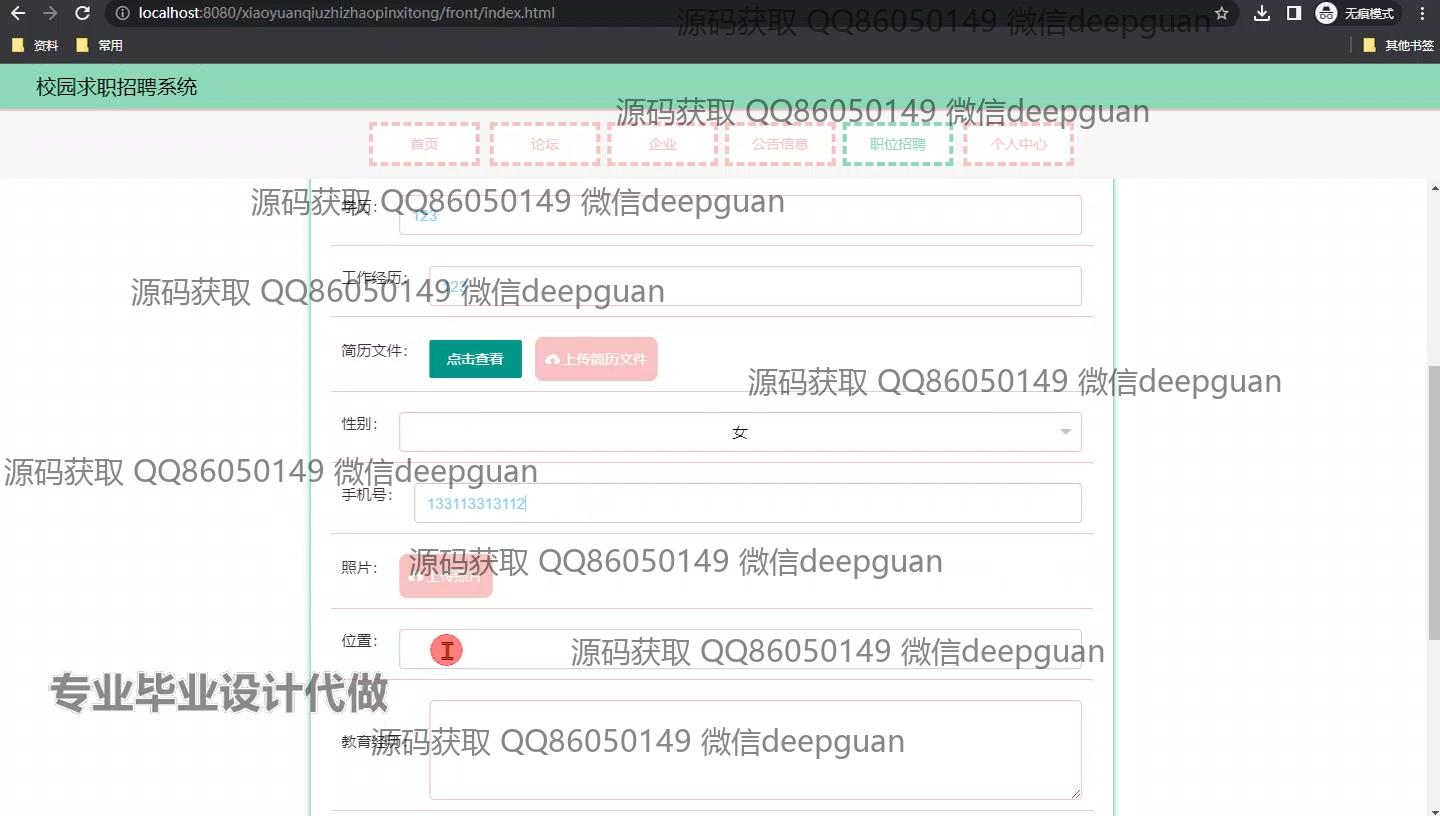
Task: Open the 资料 bookmark folder
Action: 35,45
